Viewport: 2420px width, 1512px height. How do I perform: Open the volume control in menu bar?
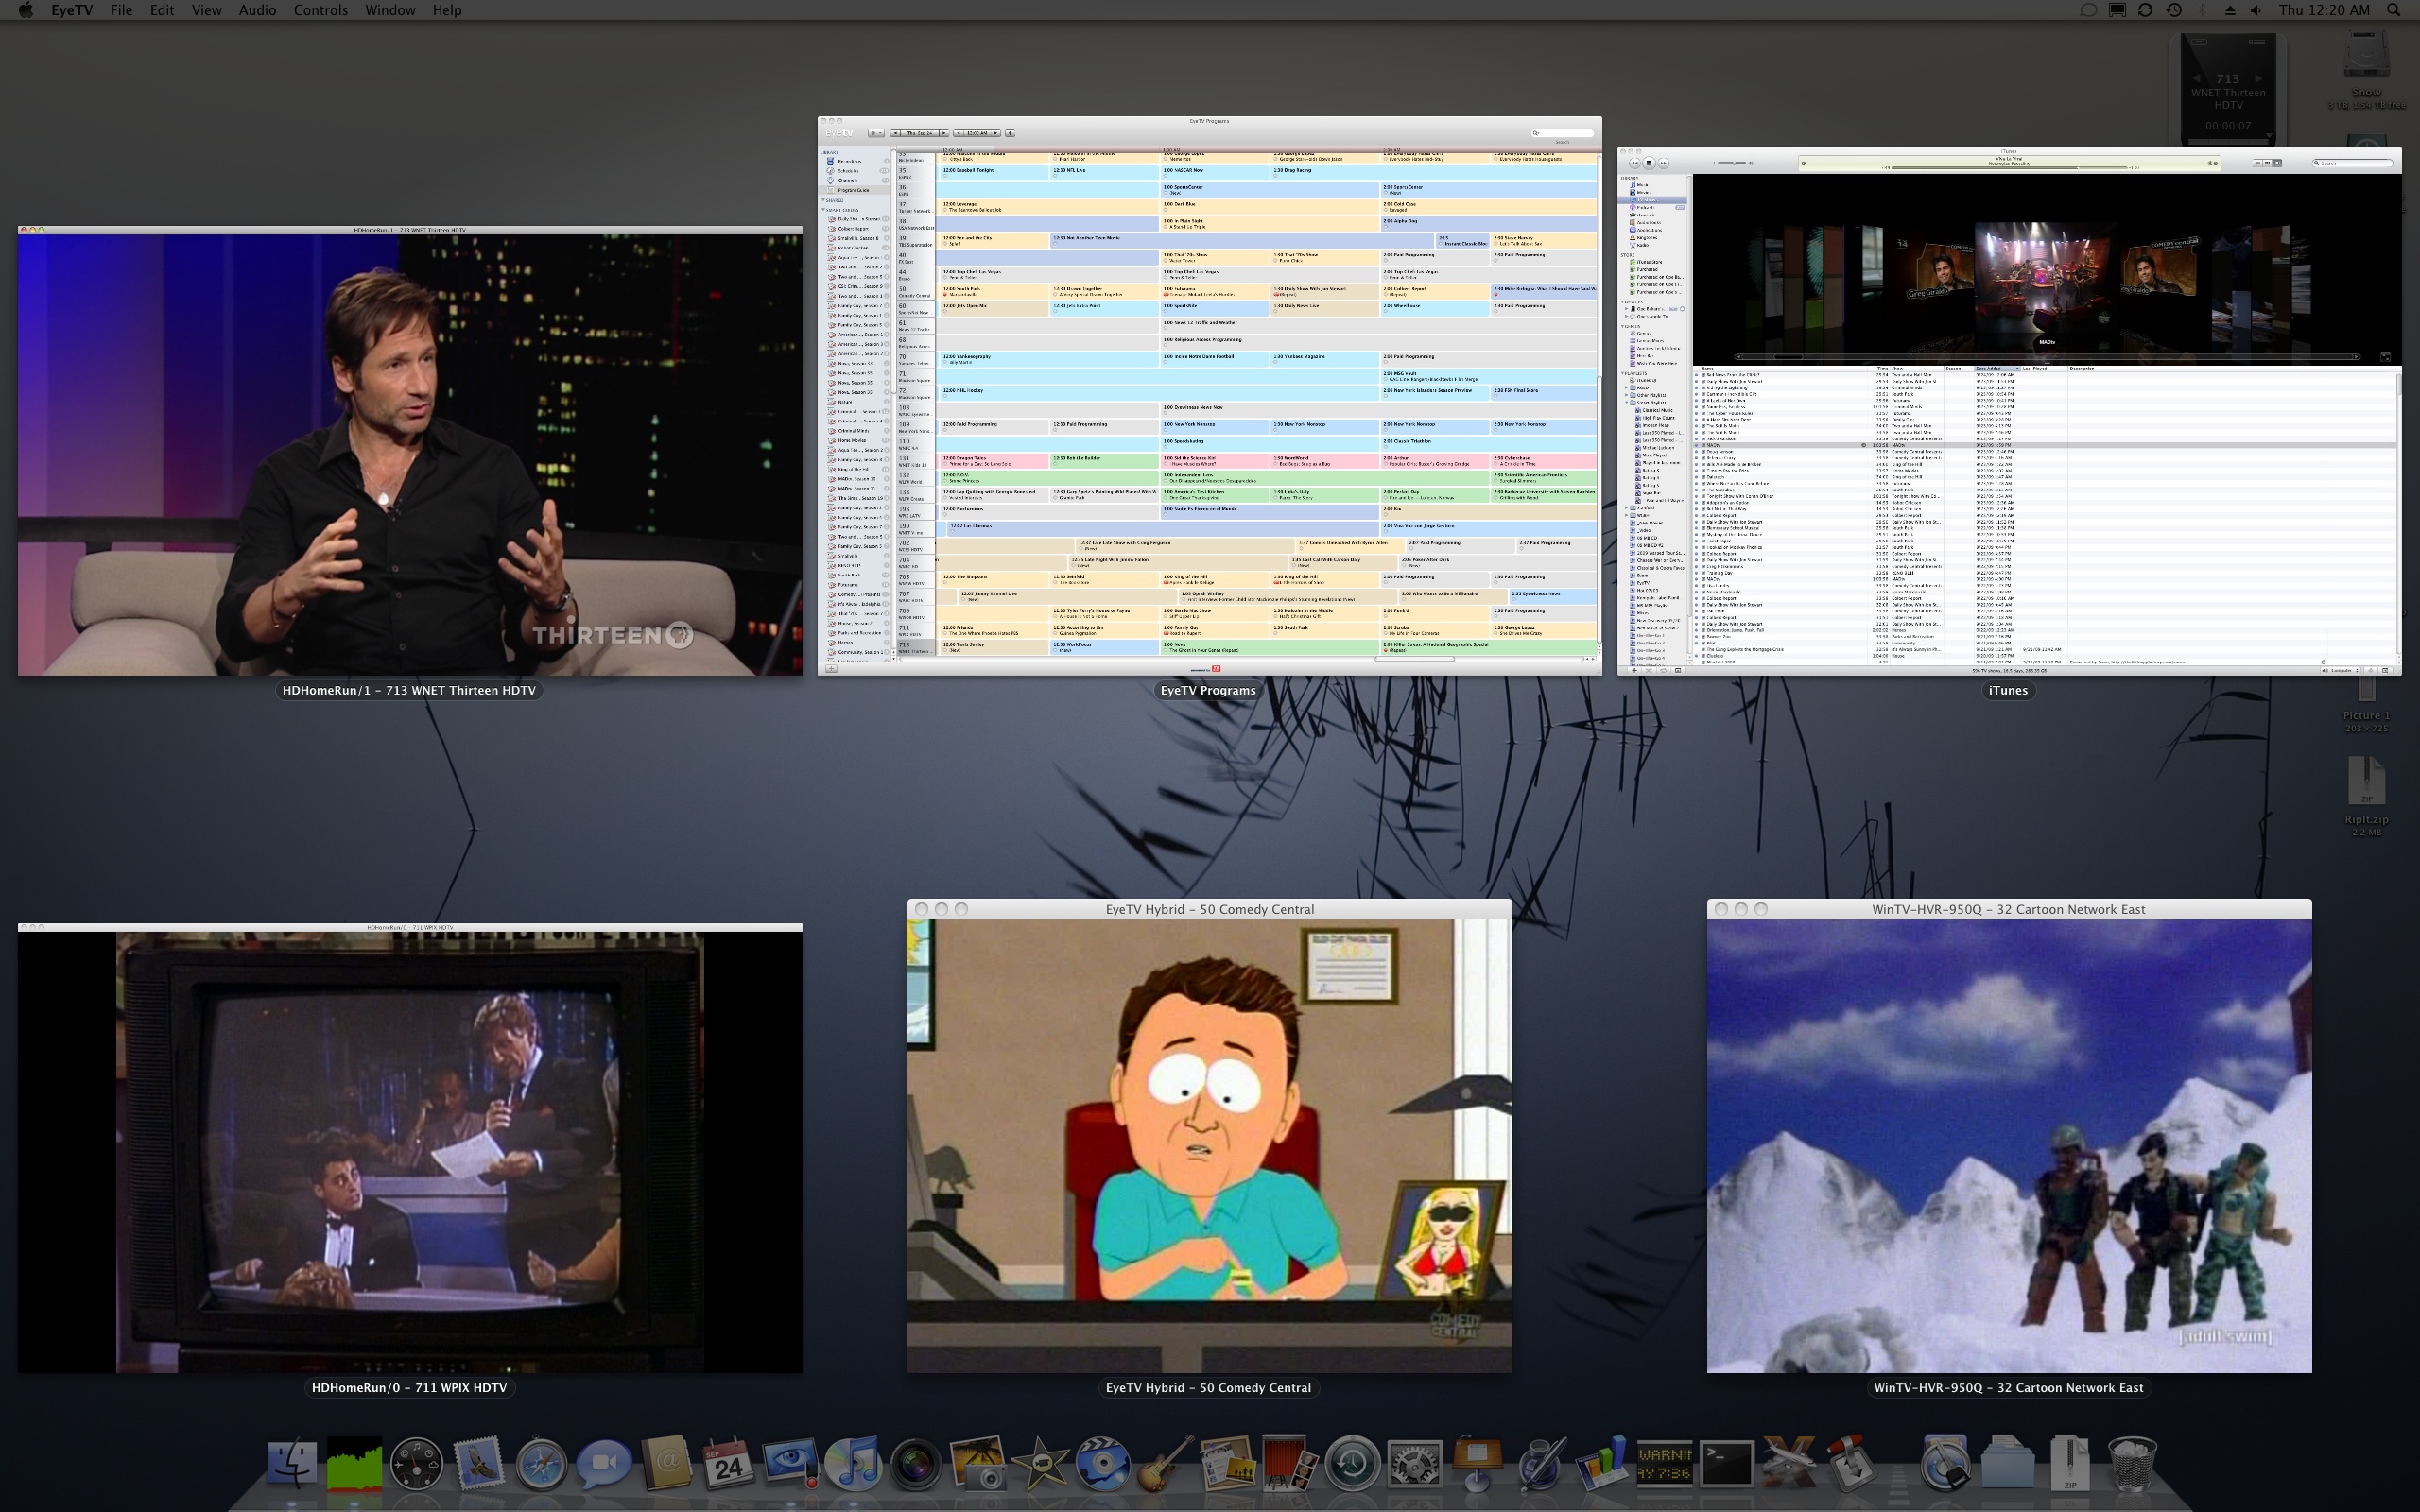(x=2256, y=10)
